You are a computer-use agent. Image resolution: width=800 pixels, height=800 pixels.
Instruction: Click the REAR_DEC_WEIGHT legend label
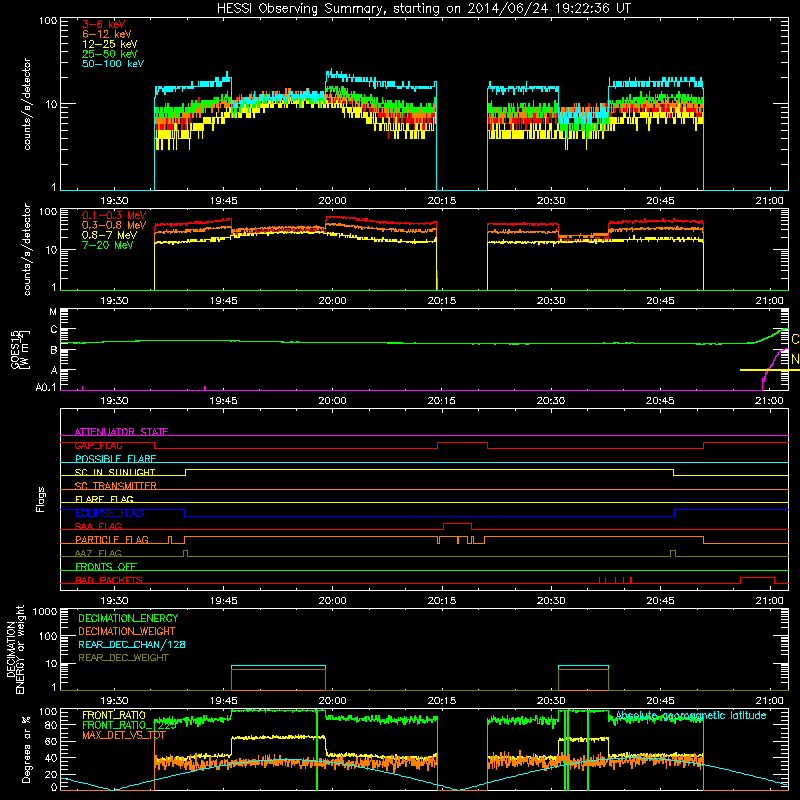click(123, 658)
